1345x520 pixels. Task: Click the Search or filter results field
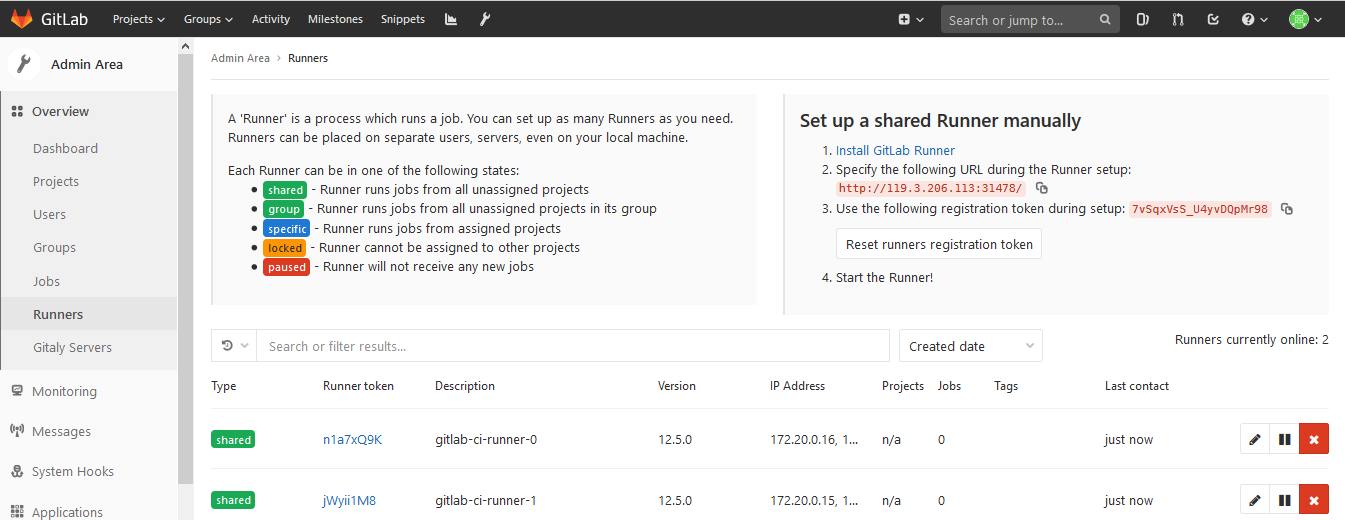573,346
